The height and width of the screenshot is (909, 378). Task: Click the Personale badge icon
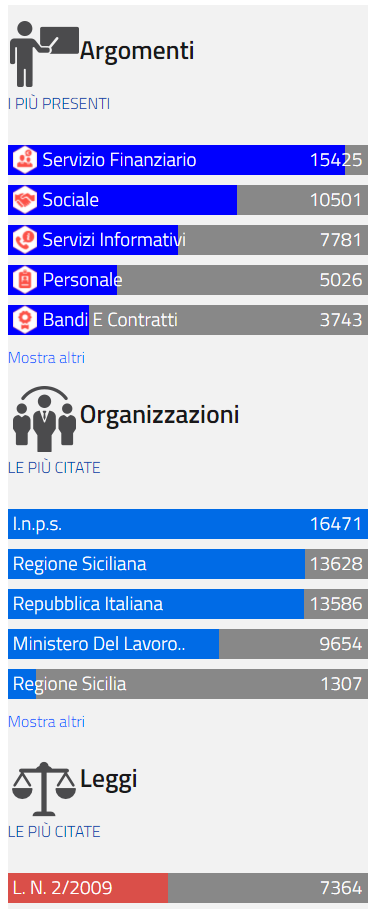pyautogui.click(x=24, y=280)
